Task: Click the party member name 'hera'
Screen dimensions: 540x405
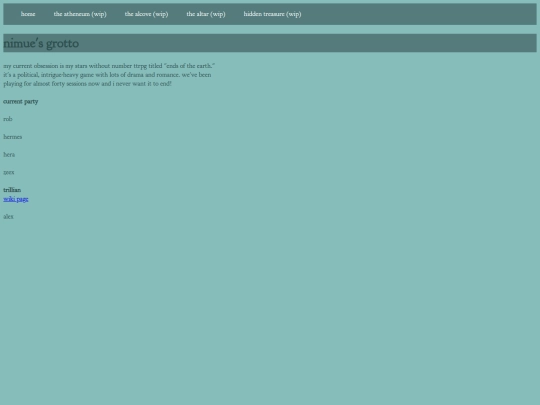Action: [x=9, y=155]
